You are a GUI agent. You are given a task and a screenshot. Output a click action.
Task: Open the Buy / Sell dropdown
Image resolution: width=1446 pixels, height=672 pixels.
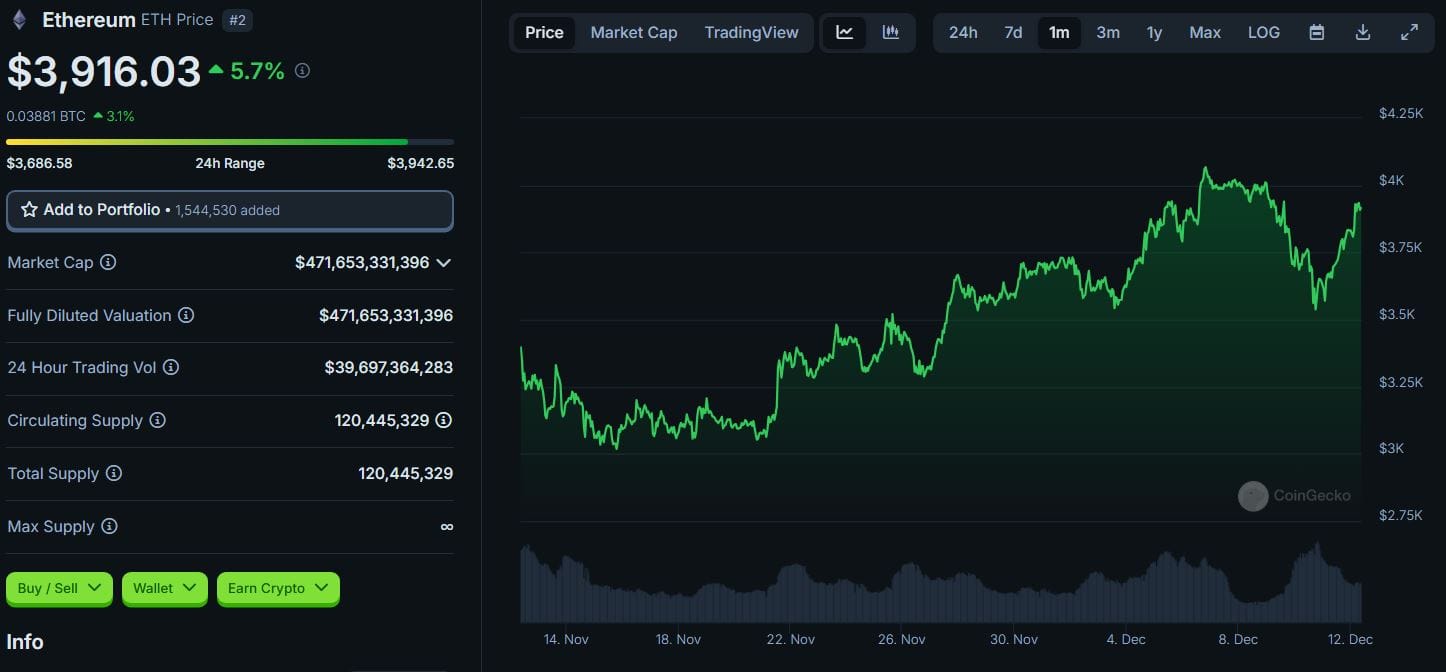coord(59,588)
